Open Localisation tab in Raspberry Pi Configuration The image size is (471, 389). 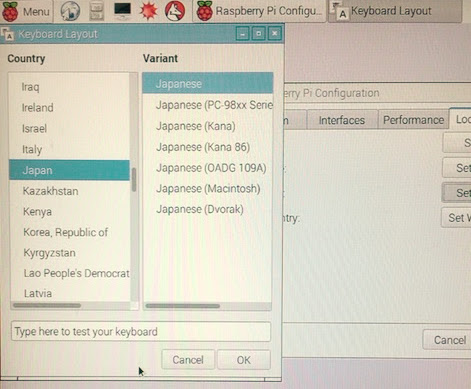[461, 119]
